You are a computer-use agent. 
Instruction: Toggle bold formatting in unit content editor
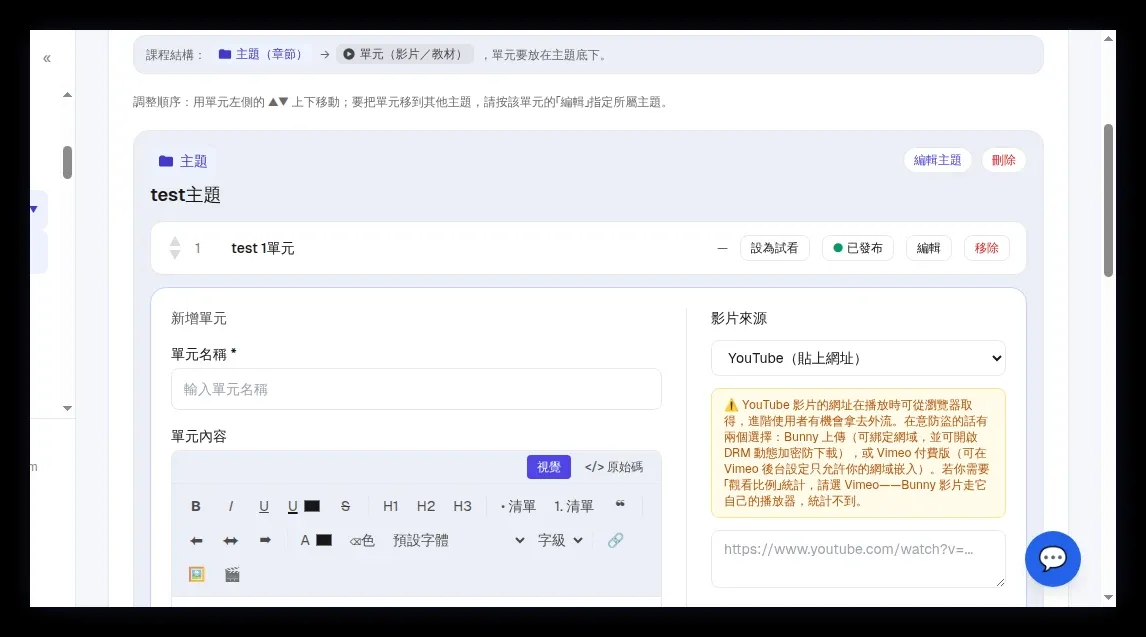pos(196,506)
